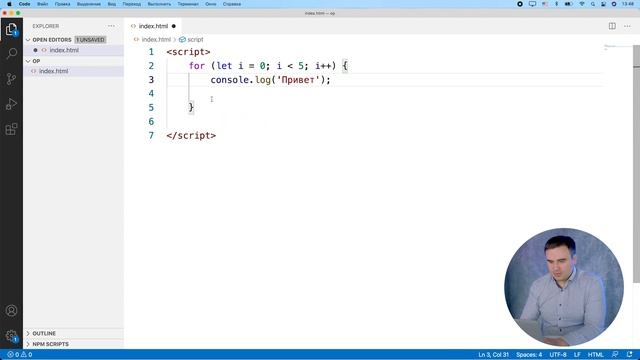Open the Вид (View) menu
The width and height of the screenshot is (640, 360).
click(x=111, y=4)
